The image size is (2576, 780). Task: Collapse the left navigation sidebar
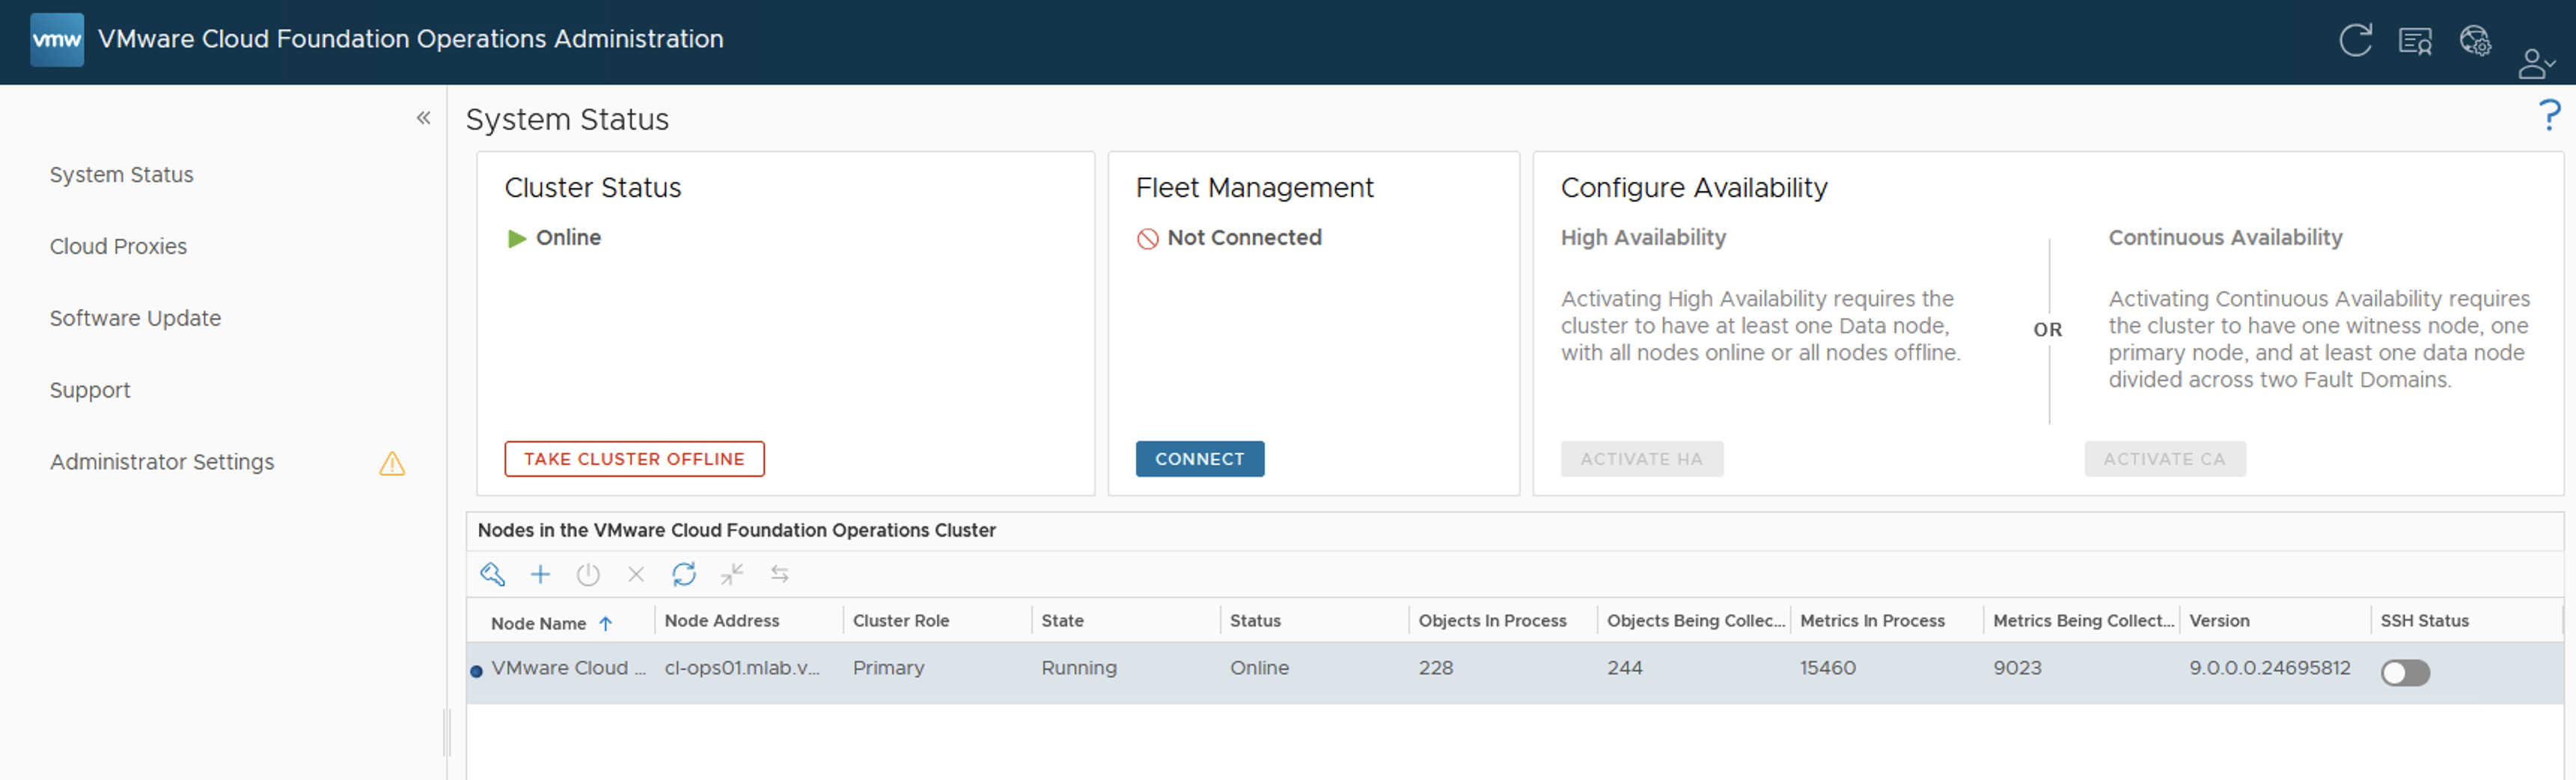pos(424,118)
